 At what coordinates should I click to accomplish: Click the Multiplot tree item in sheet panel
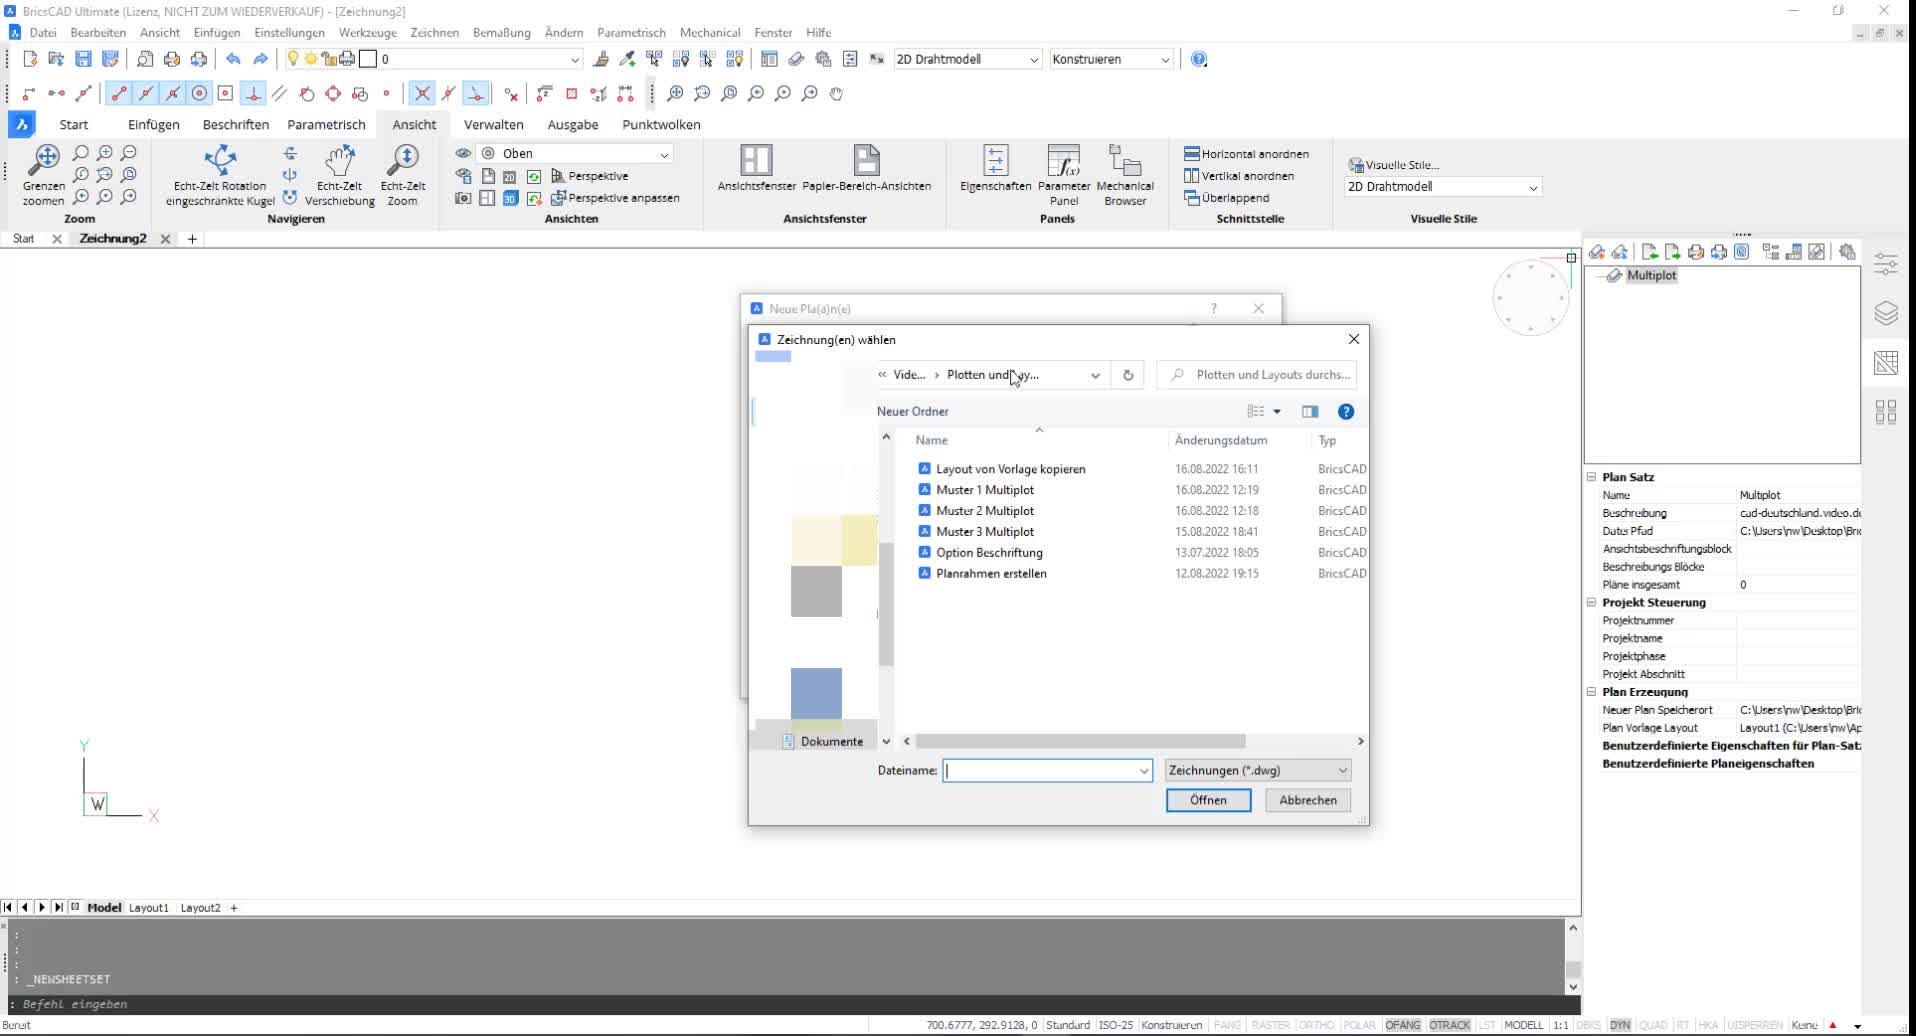(1651, 276)
